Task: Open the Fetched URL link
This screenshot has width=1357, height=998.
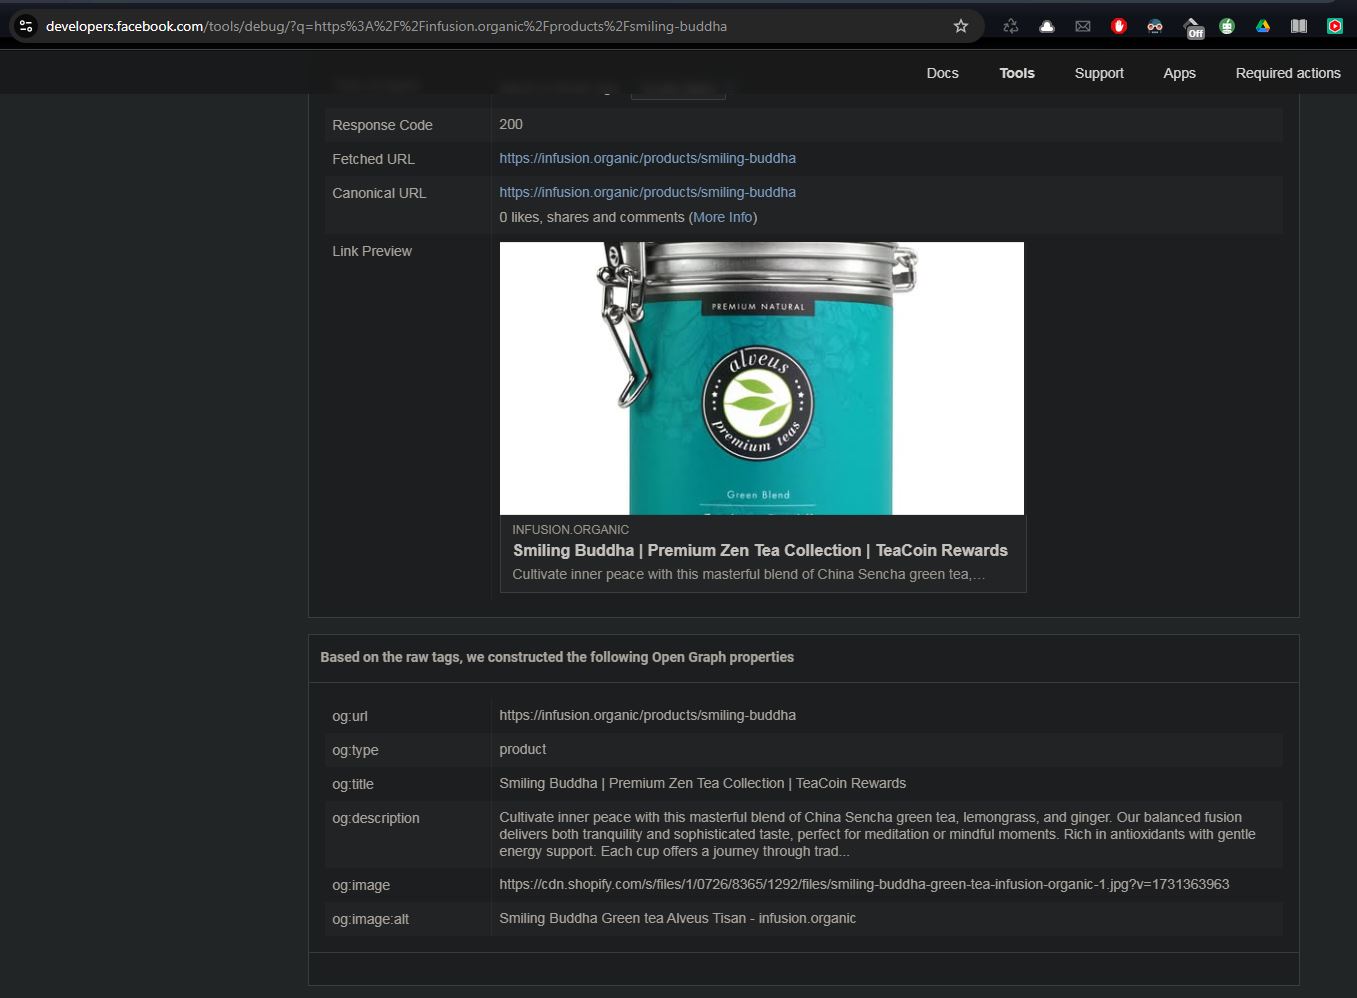Action: click(x=648, y=158)
